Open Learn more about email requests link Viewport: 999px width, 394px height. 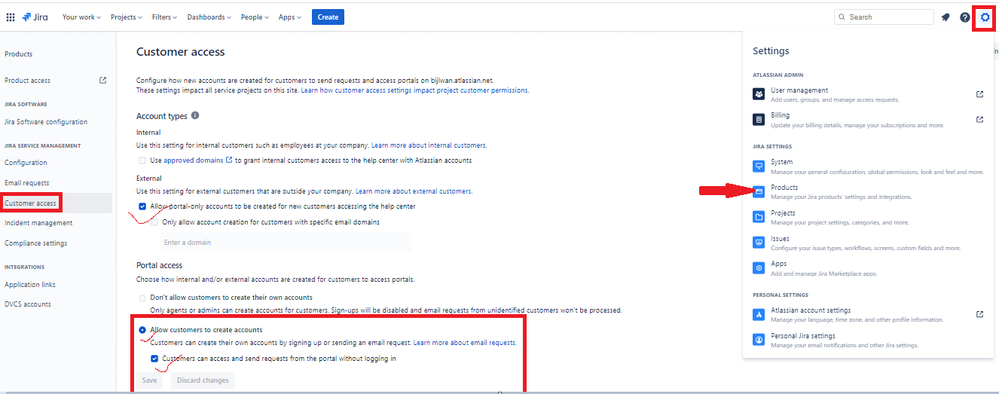[464, 342]
